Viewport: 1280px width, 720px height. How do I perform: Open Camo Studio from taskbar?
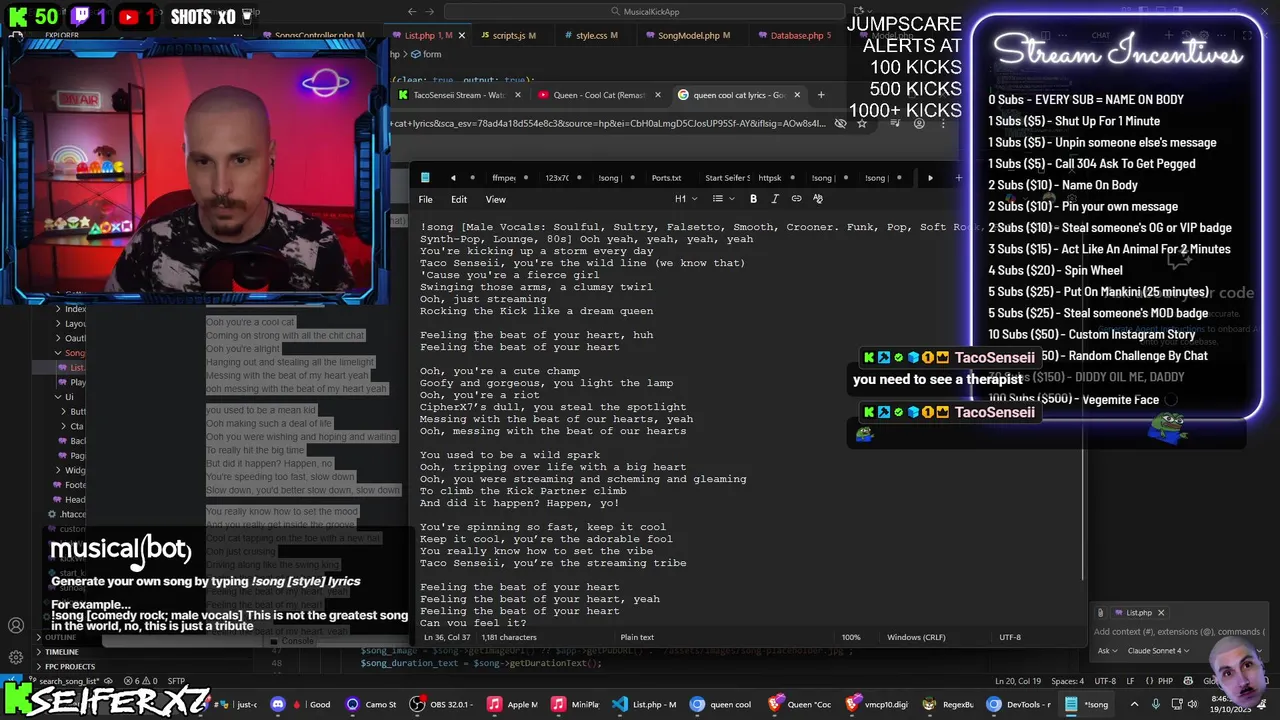tap(371, 704)
